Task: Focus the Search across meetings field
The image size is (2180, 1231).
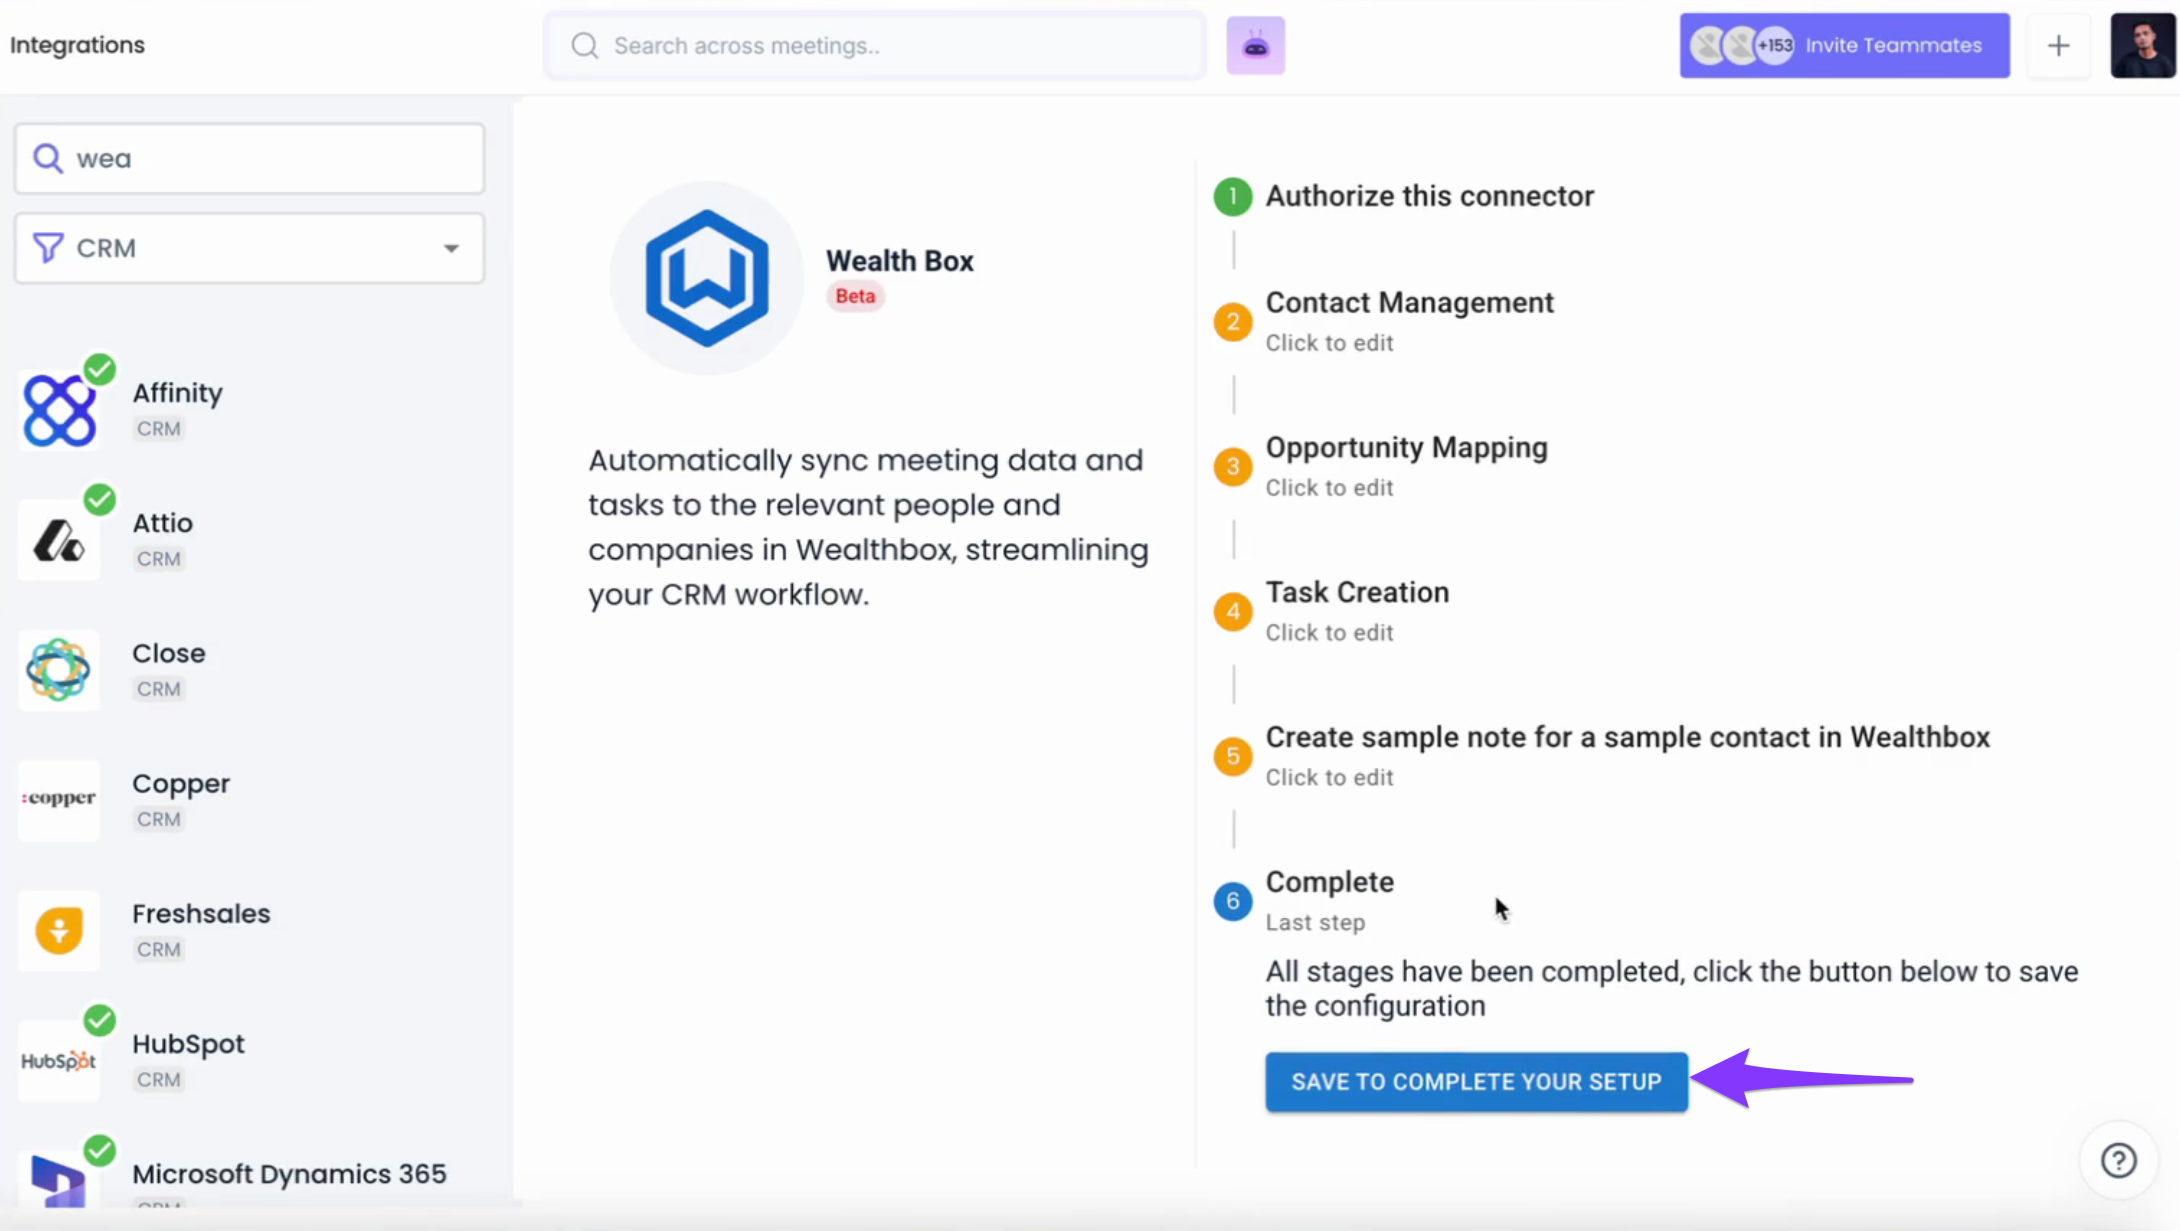Action: coord(875,46)
